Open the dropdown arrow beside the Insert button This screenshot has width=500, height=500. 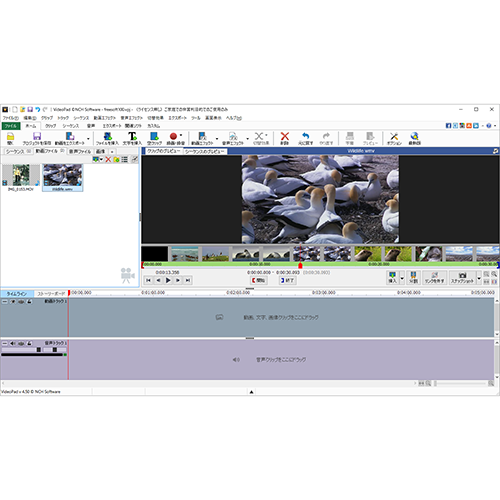[x=402, y=277]
